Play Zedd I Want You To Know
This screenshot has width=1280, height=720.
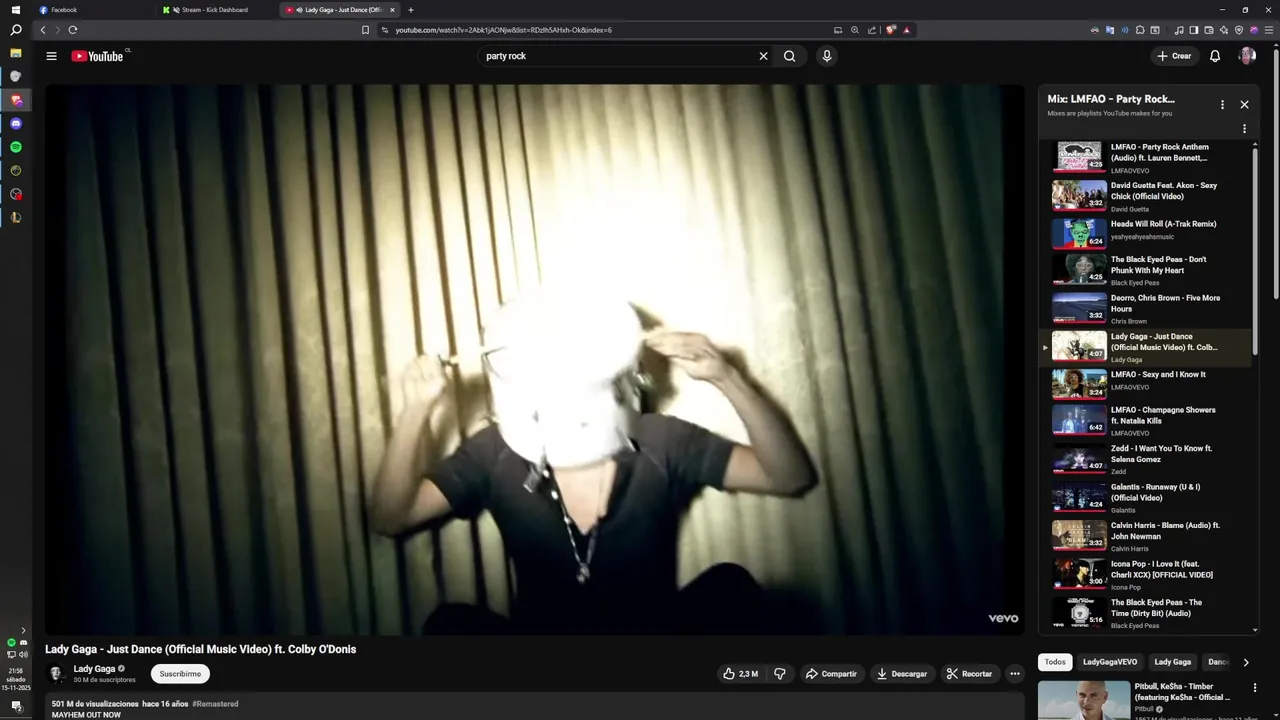coord(1145,459)
